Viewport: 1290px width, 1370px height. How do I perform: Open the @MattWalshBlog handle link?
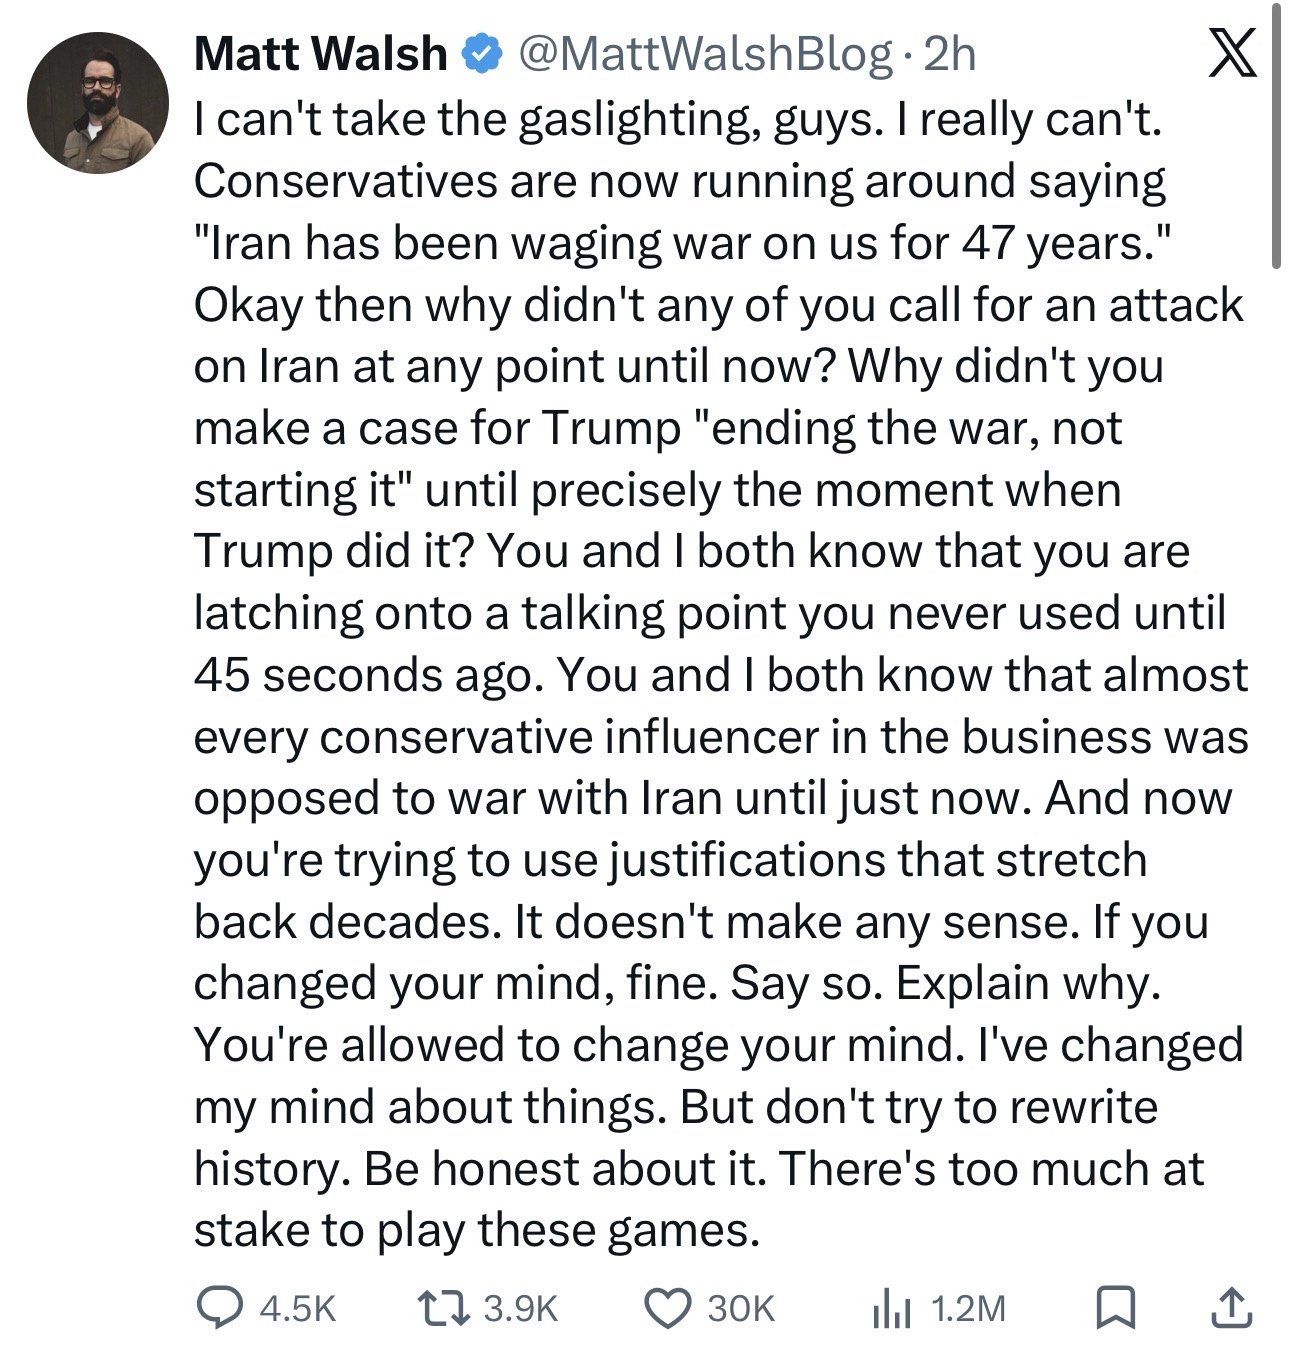[x=704, y=54]
